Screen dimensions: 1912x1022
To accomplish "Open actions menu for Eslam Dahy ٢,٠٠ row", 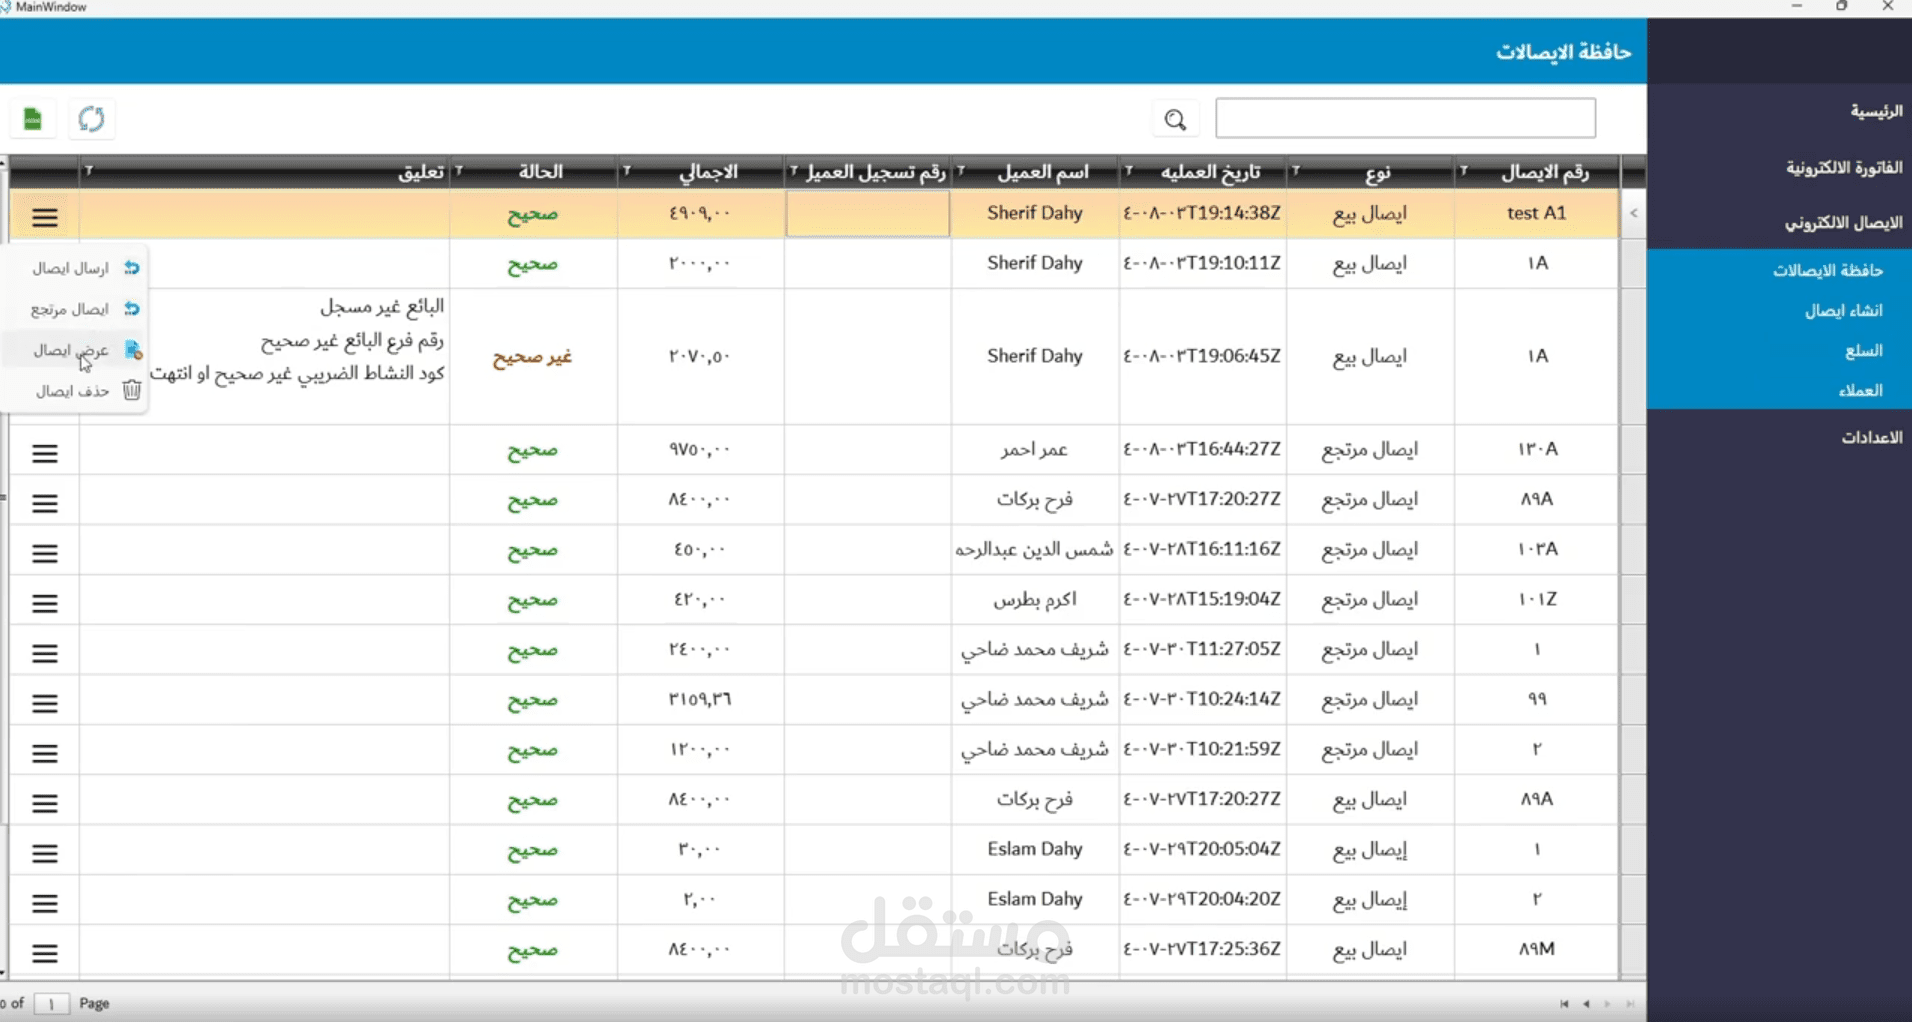I will click(x=45, y=904).
